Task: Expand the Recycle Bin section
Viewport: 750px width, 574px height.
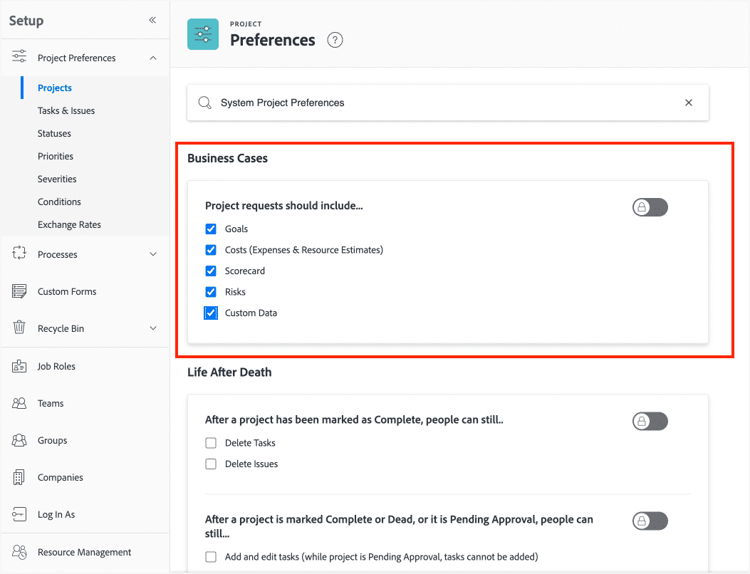Action: pyautogui.click(x=153, y=329)
